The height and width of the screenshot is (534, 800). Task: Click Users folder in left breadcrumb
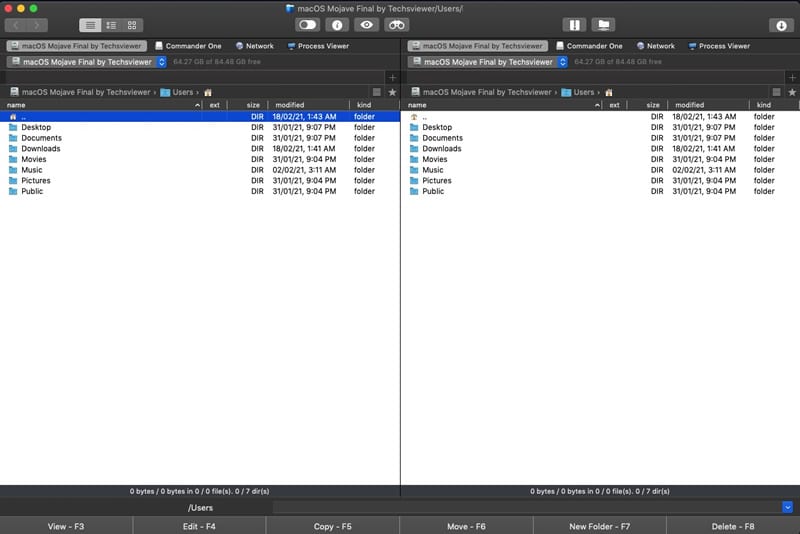click(x=177, y=92)
